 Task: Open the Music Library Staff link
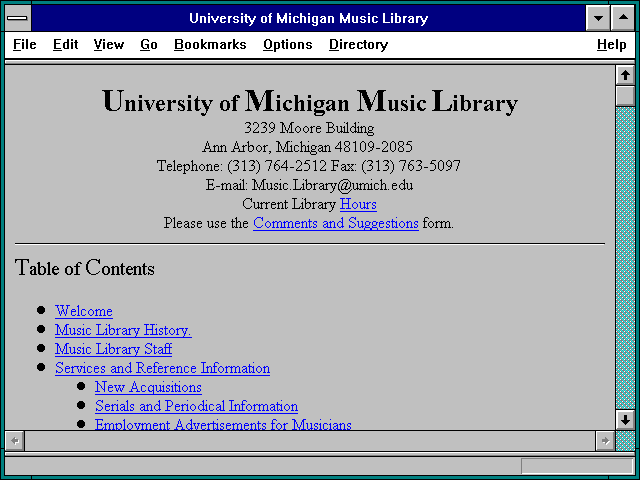(113, 349)
